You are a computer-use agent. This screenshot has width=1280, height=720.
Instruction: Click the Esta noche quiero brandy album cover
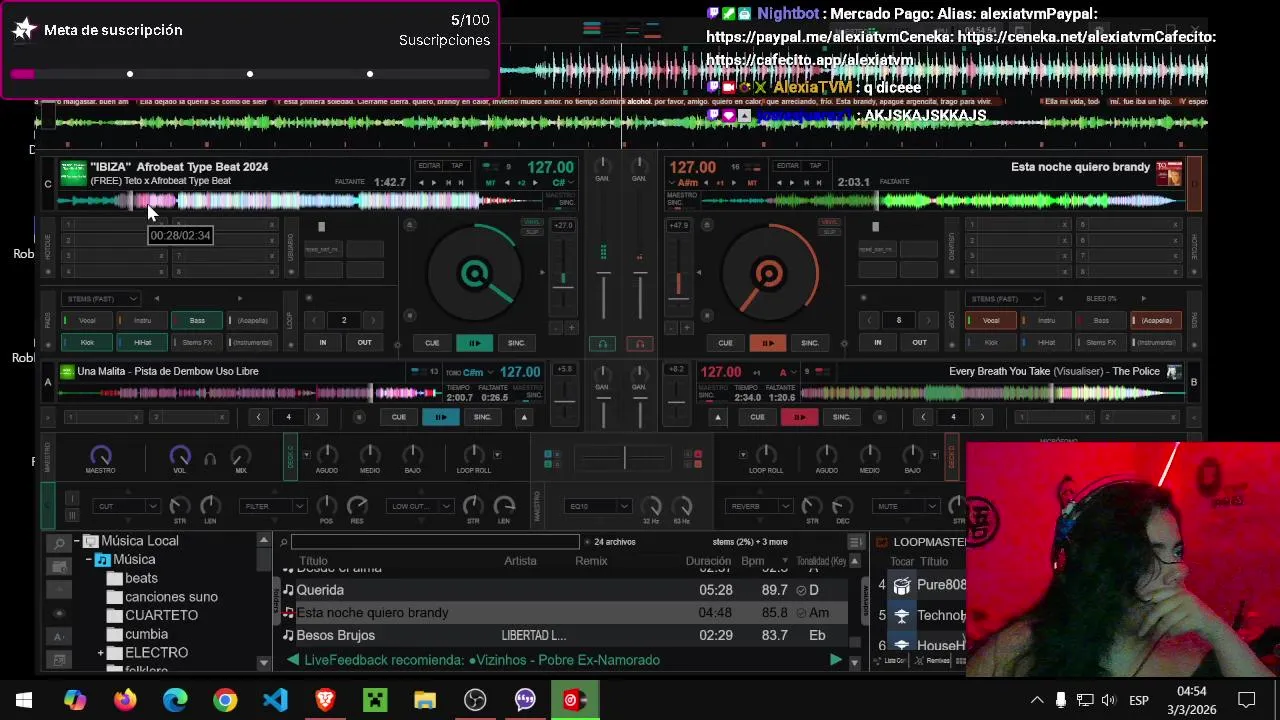coord(1168,173)
